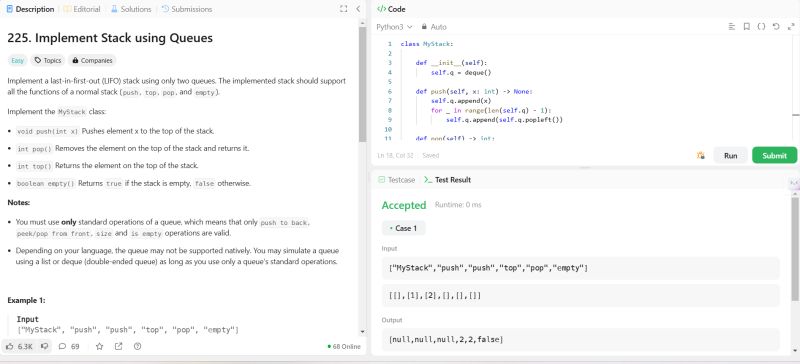
Task: Click the description panel scrollbar
Action: (362, 84)
